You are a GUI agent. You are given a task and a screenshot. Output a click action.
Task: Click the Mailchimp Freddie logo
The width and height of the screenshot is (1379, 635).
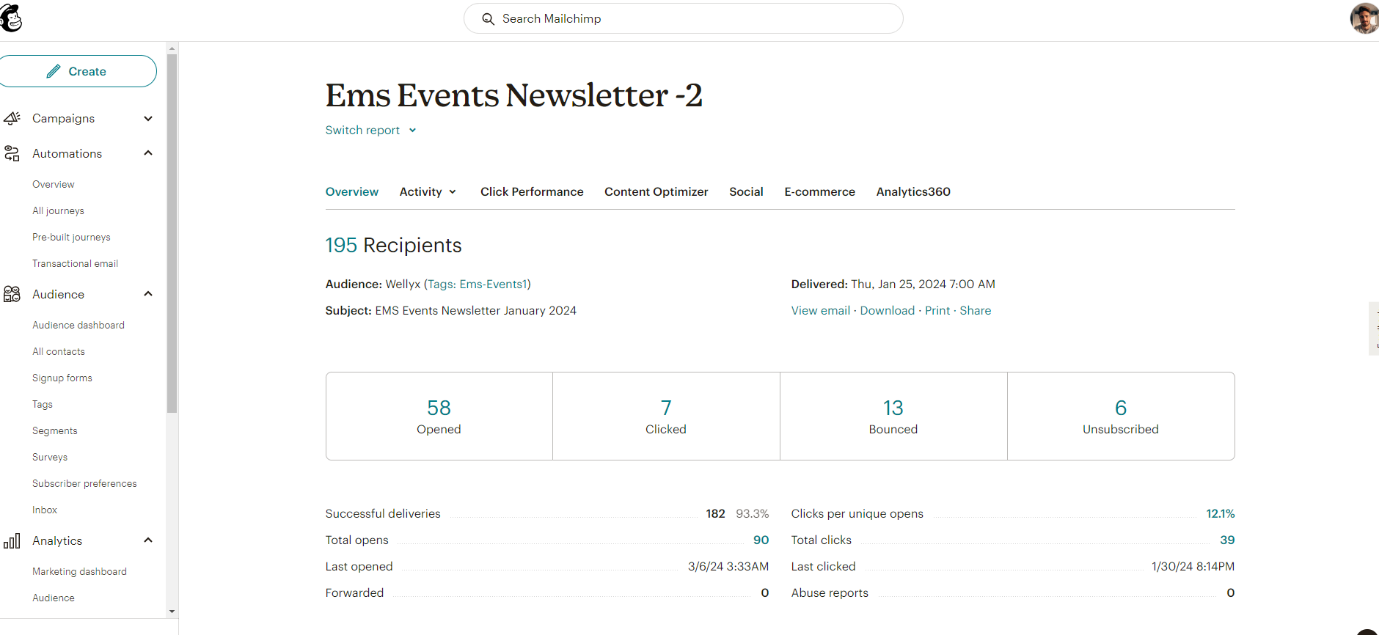(x=10, y=18)
